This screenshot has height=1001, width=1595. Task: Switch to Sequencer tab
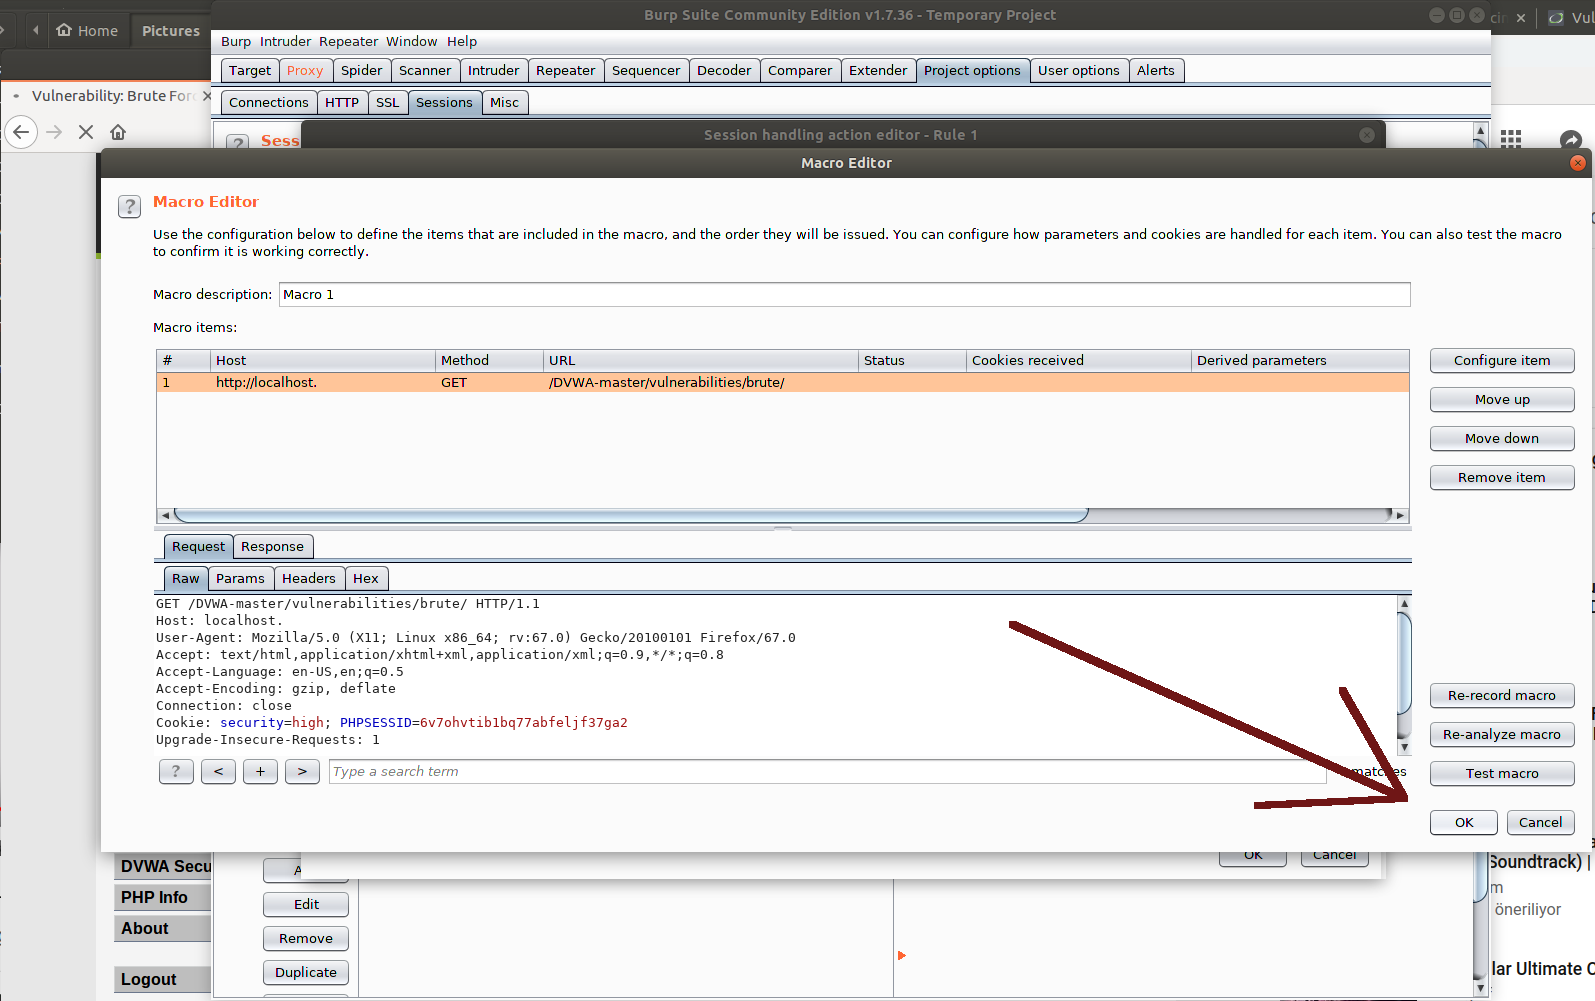click(646, 70)
